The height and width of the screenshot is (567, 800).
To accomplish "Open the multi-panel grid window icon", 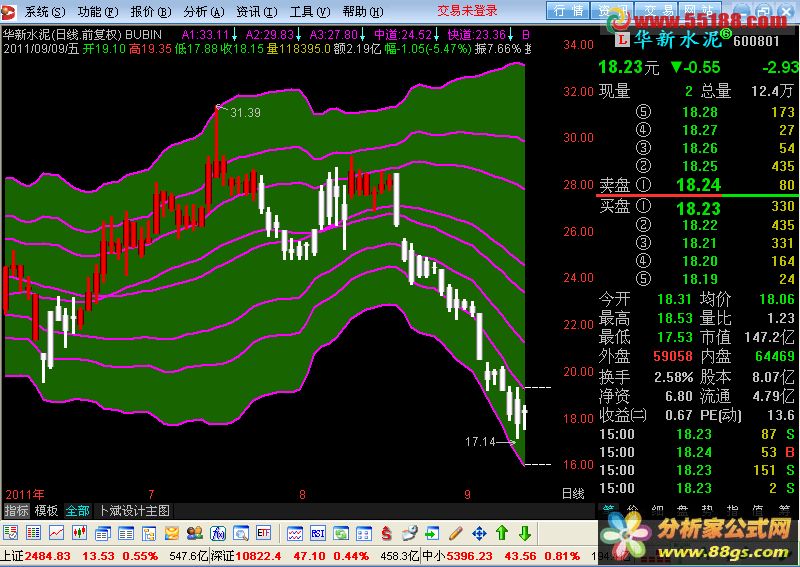I will pos(364,533).
